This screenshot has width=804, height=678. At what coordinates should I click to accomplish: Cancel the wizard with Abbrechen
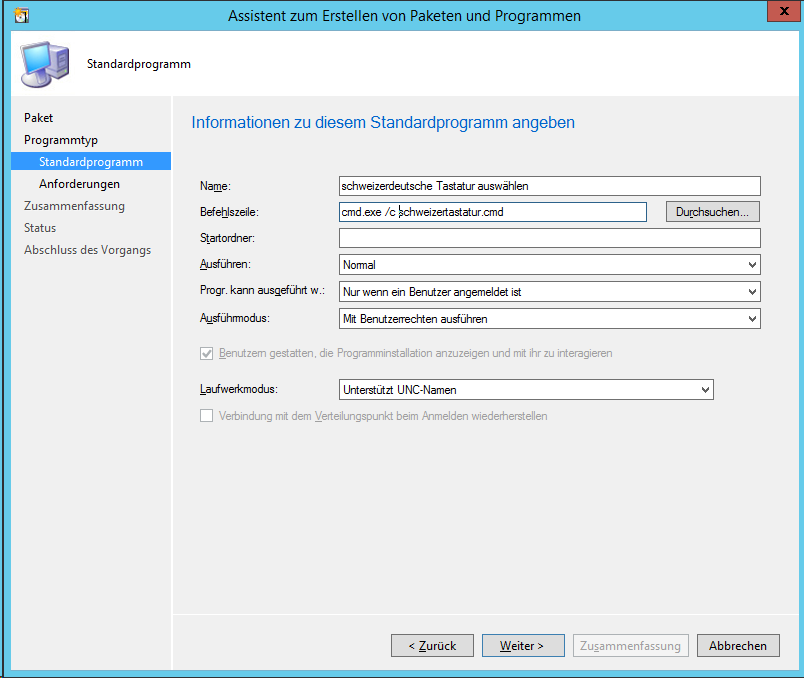coord(738,646)
